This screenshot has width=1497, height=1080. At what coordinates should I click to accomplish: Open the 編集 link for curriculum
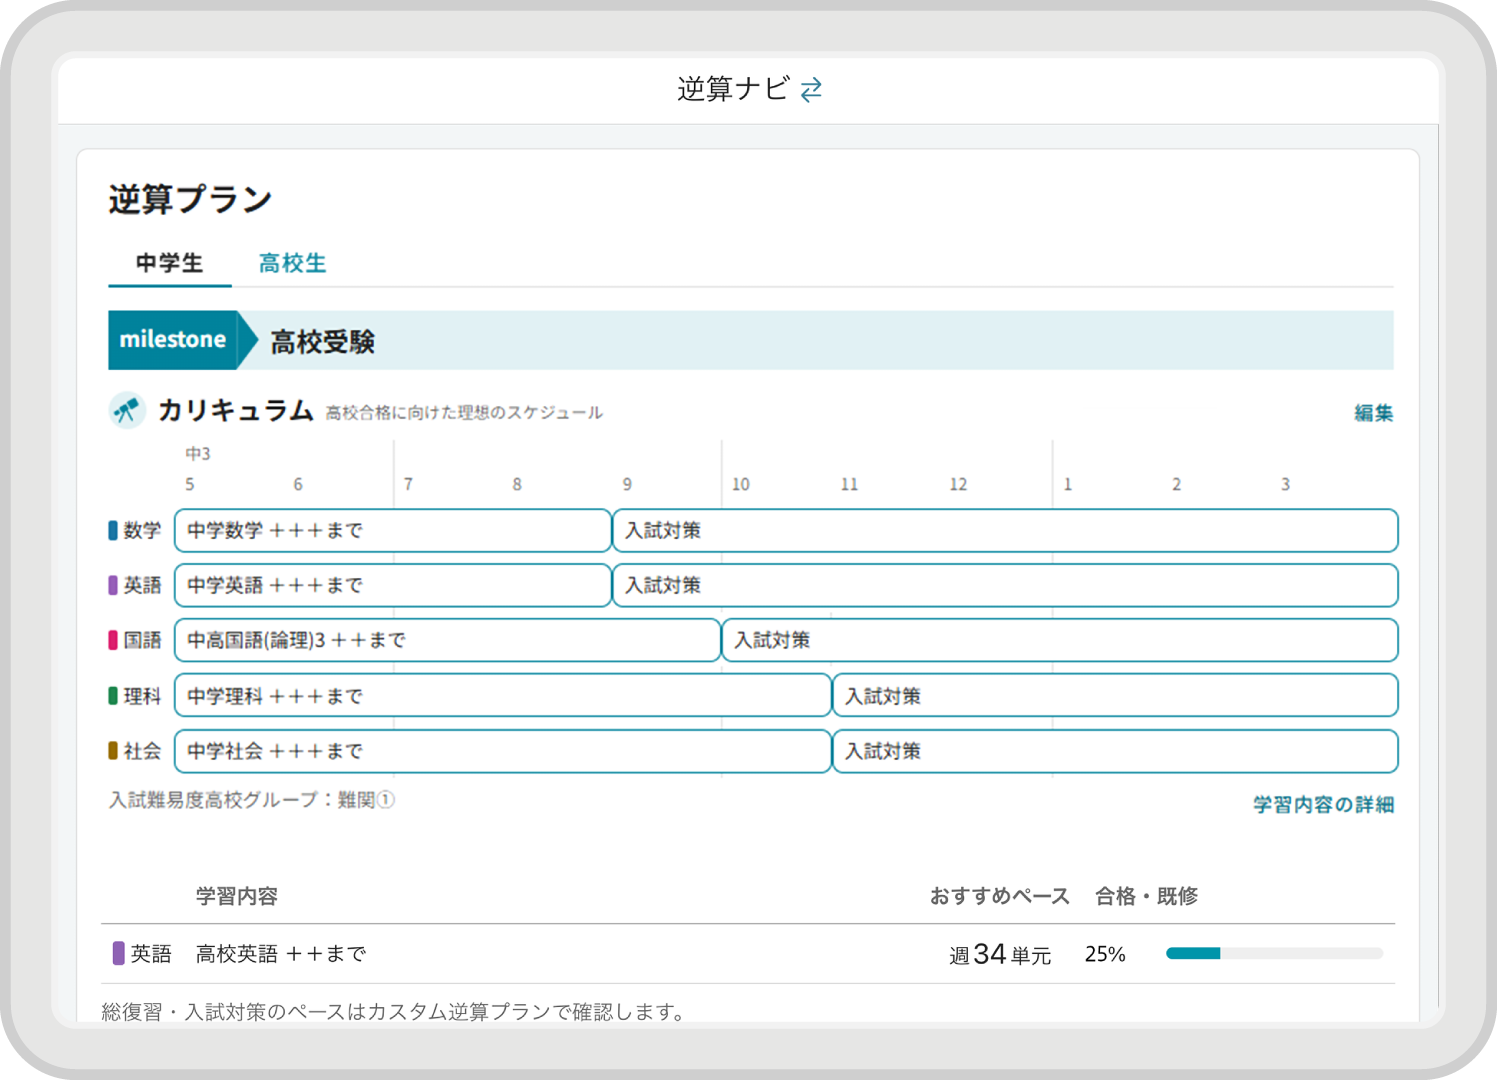tap(1373, 413)
